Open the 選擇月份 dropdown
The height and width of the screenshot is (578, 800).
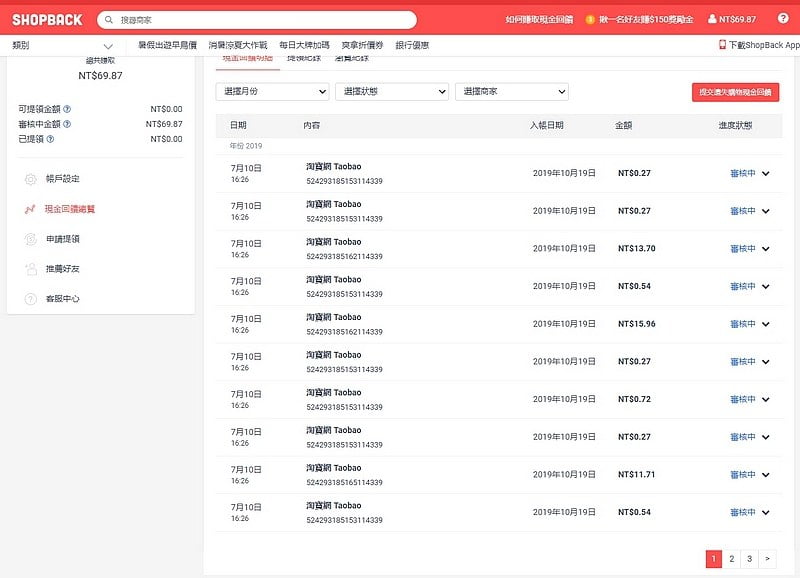pyautogui.click(x=272, y=92)
